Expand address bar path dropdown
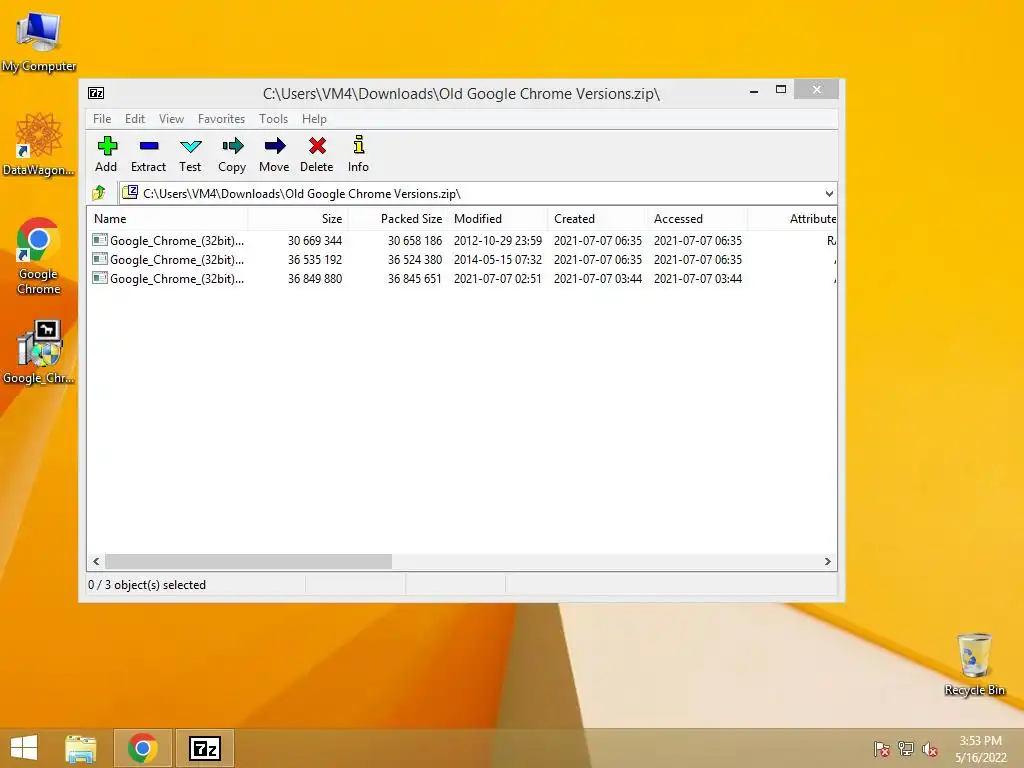Screen dimensions: 1024x768 pyautogui.click(x=829, y=193)
